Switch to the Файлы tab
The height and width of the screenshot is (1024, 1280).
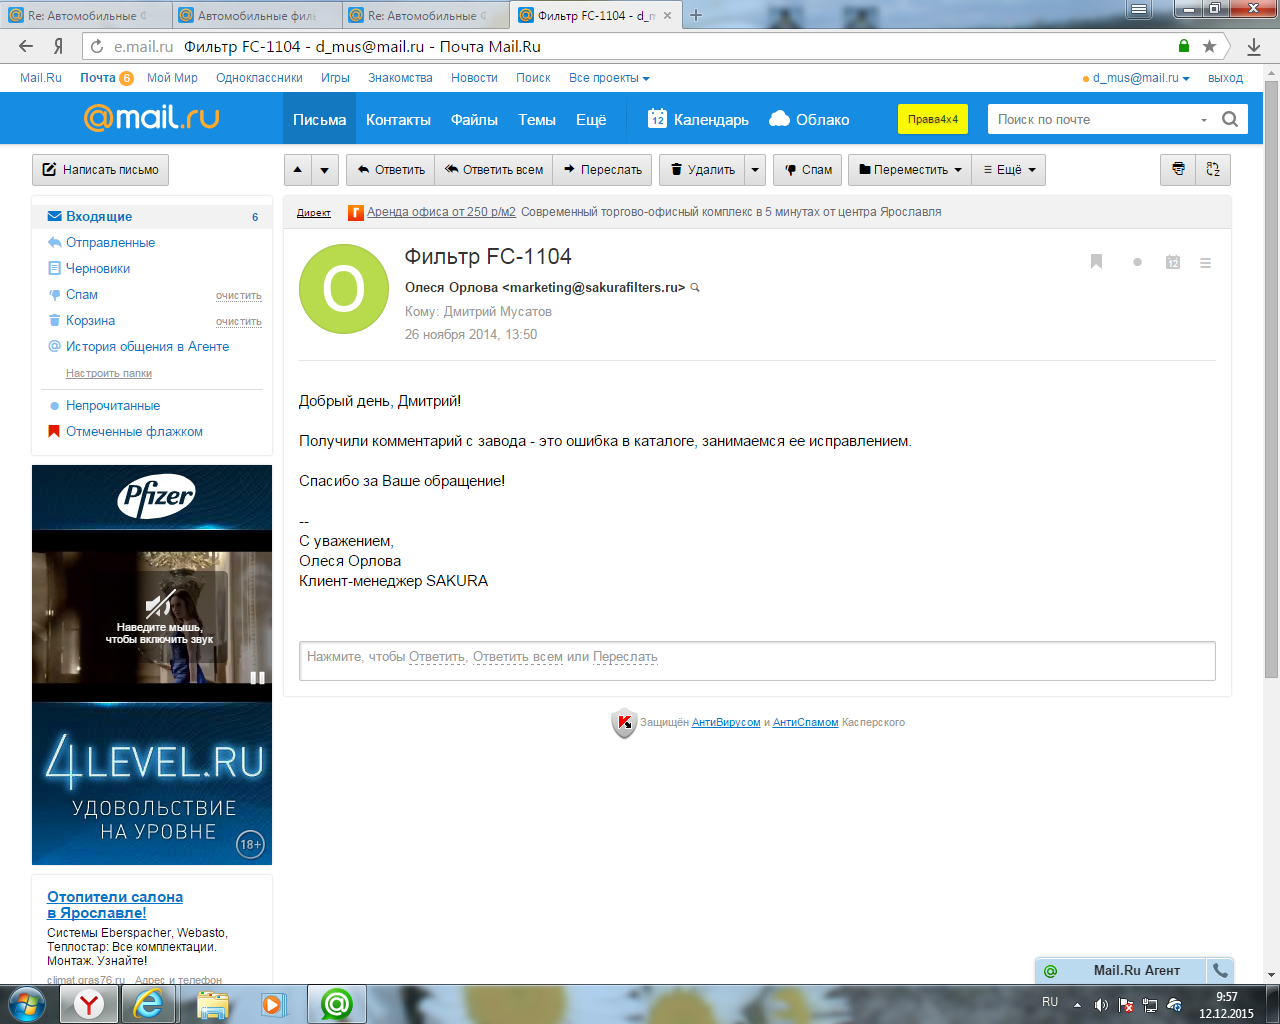point(474,119)
